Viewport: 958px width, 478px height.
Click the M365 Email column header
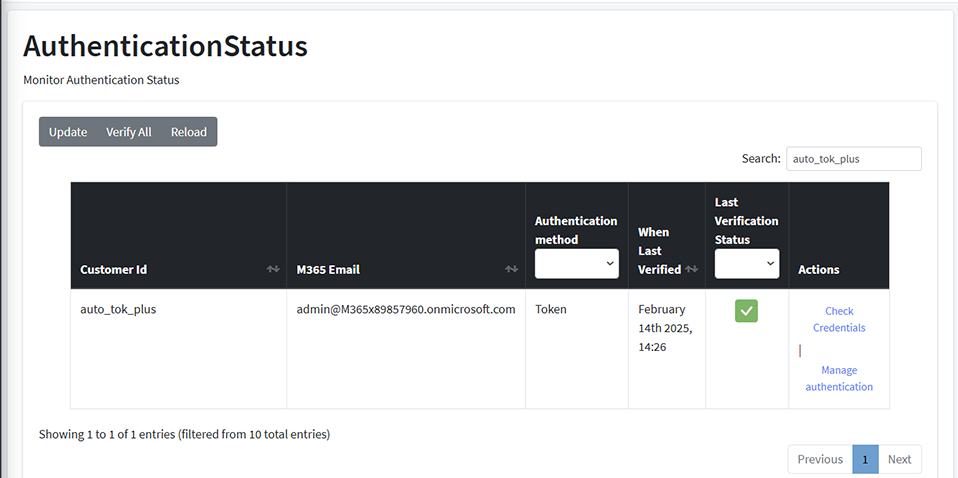406,236
